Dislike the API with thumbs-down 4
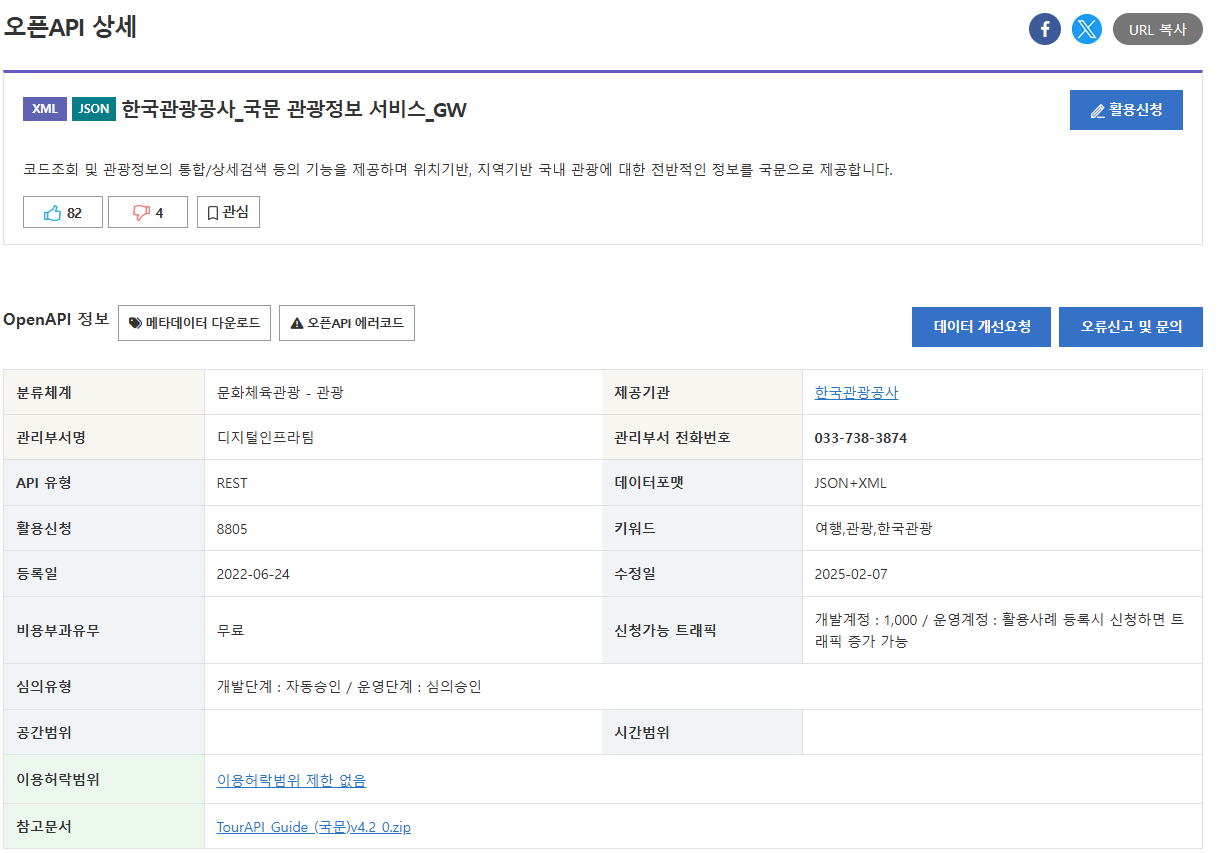1220x853 pixels. (148, 212)
